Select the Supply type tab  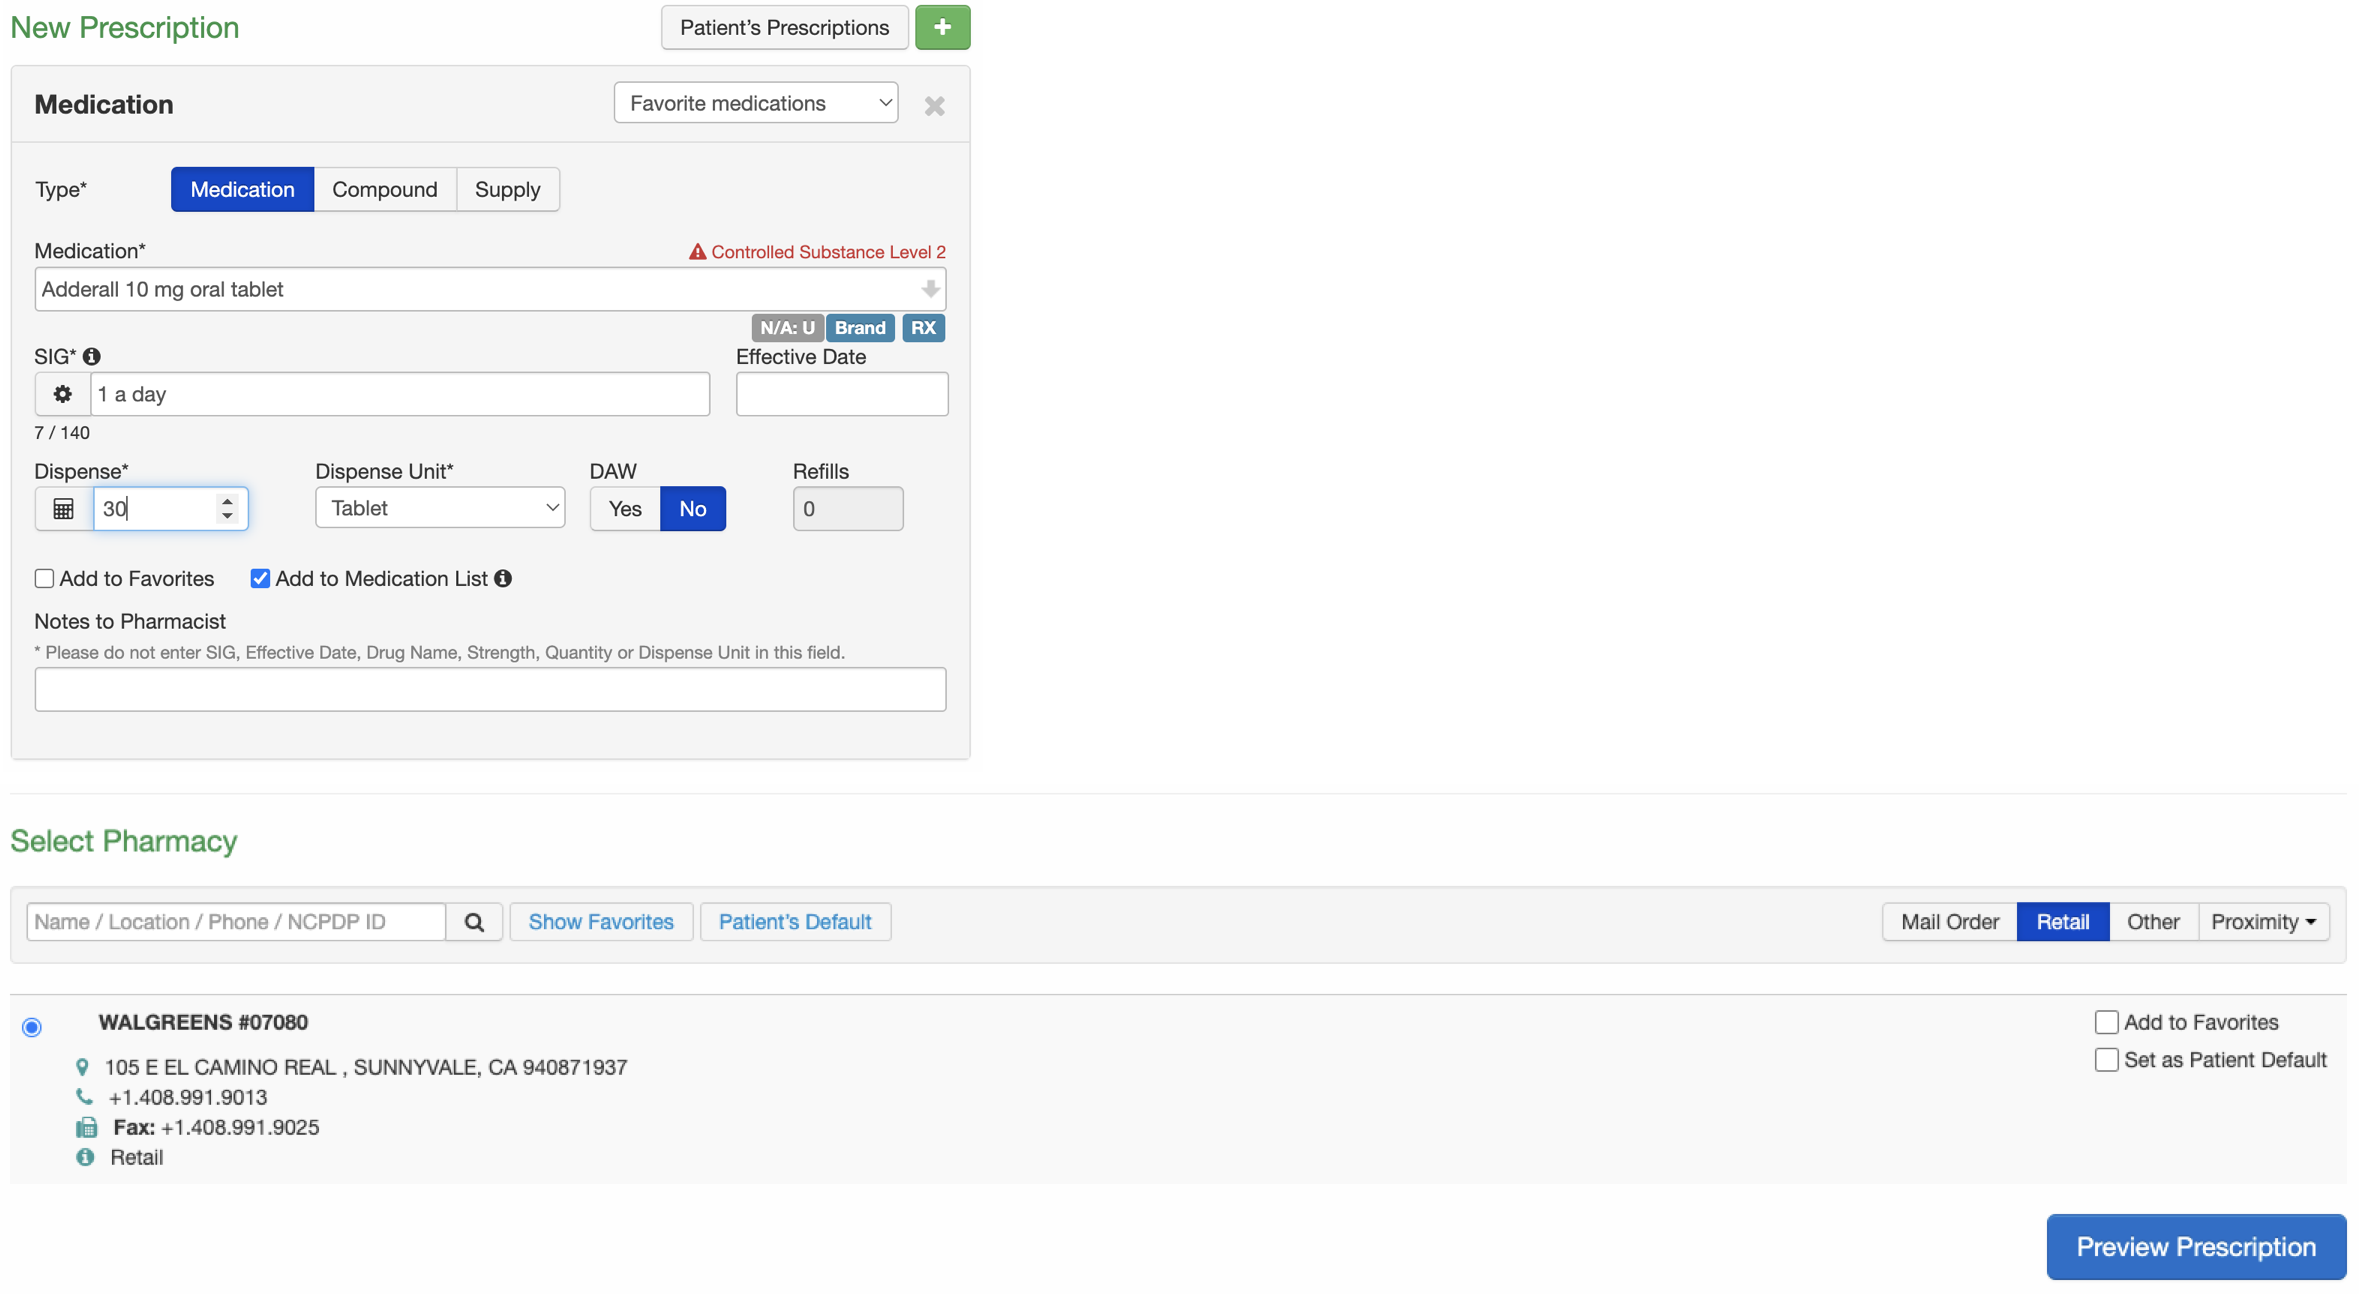point(508,189)
